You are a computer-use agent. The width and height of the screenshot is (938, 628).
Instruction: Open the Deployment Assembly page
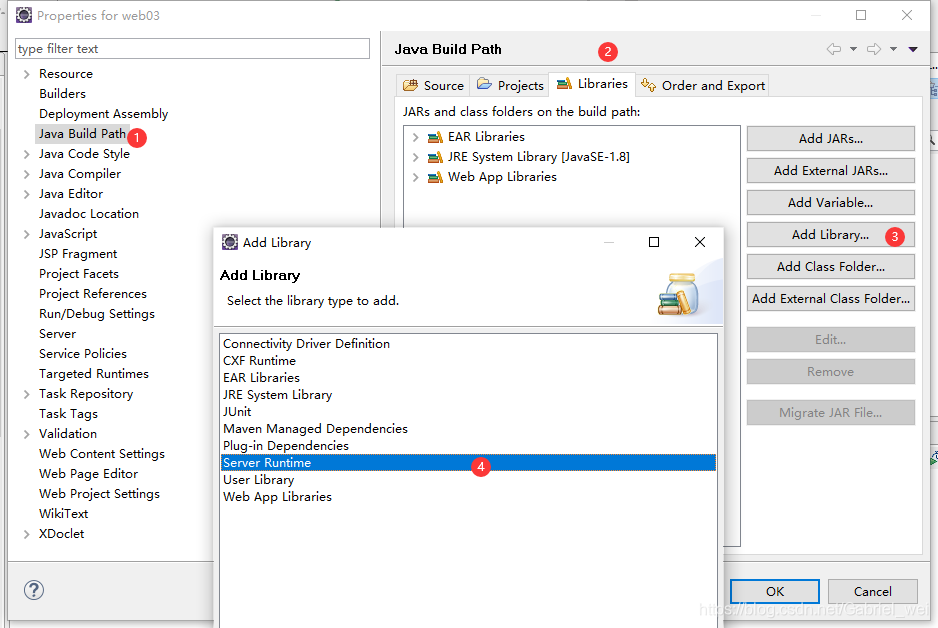(x=103, y=114)
